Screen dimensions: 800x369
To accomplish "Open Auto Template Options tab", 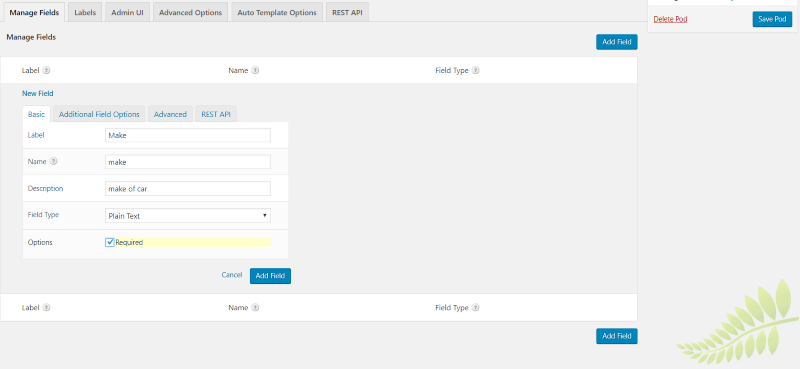I will click(x=277, y=12).
